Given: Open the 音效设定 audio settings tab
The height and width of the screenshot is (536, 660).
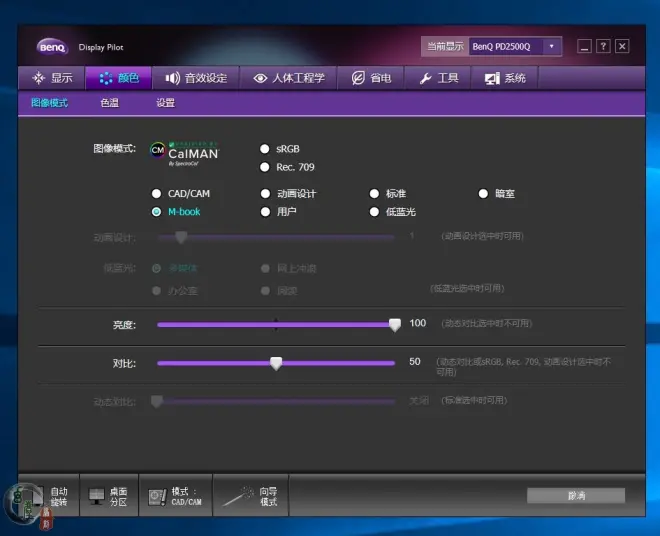Looking at the screenshot, I should point(196,78).
